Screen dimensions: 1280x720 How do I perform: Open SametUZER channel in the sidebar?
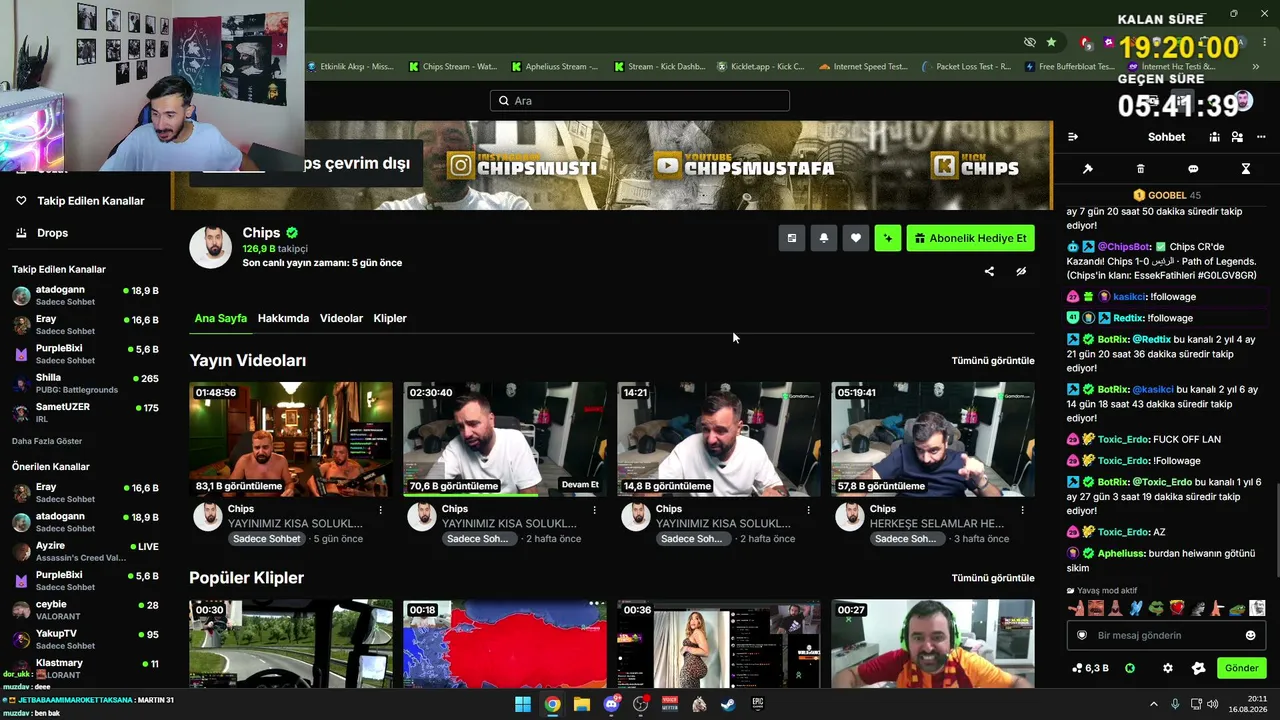85,412
